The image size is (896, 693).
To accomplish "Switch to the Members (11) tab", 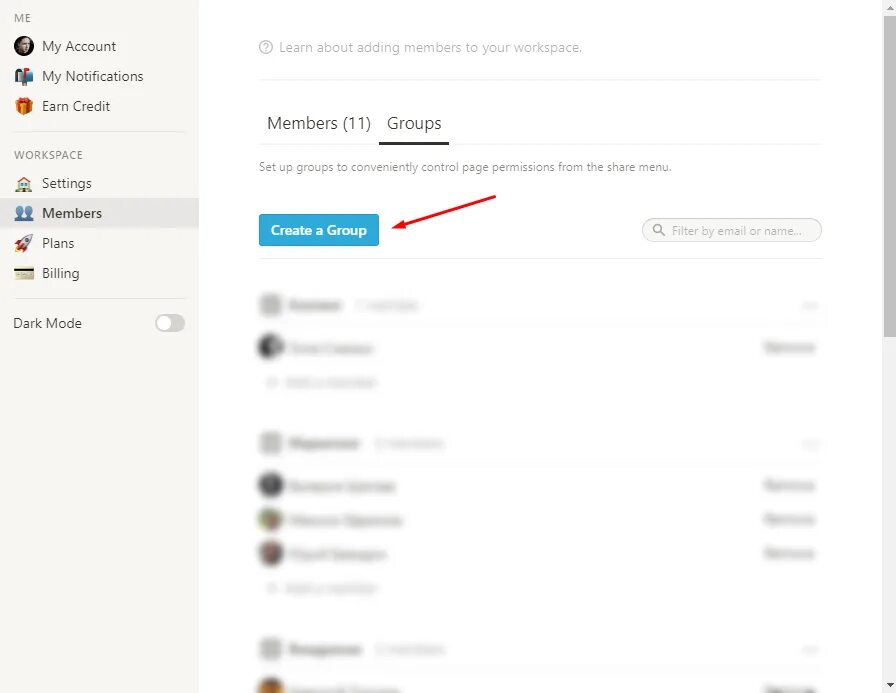I will click(x=319, y=123).
